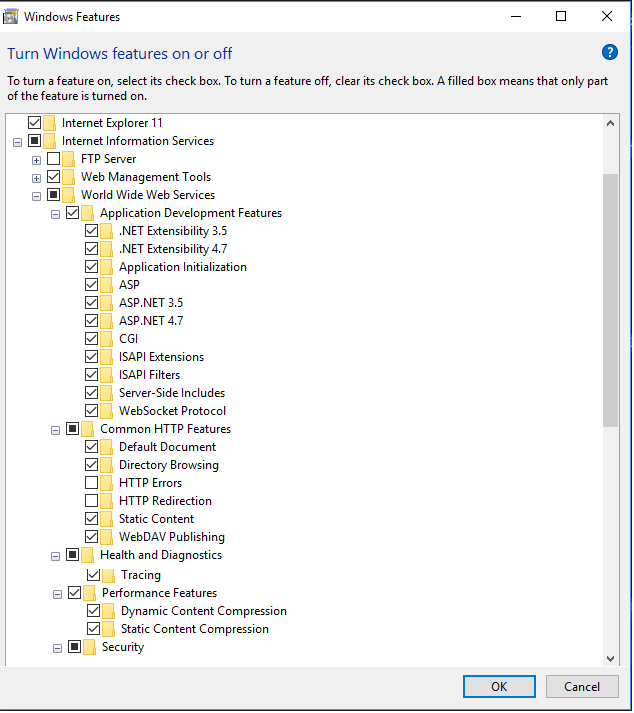Enable the HTTP Errors checkbox
Viewport: 634px width, 713px height.
click(x=92, y=483)
